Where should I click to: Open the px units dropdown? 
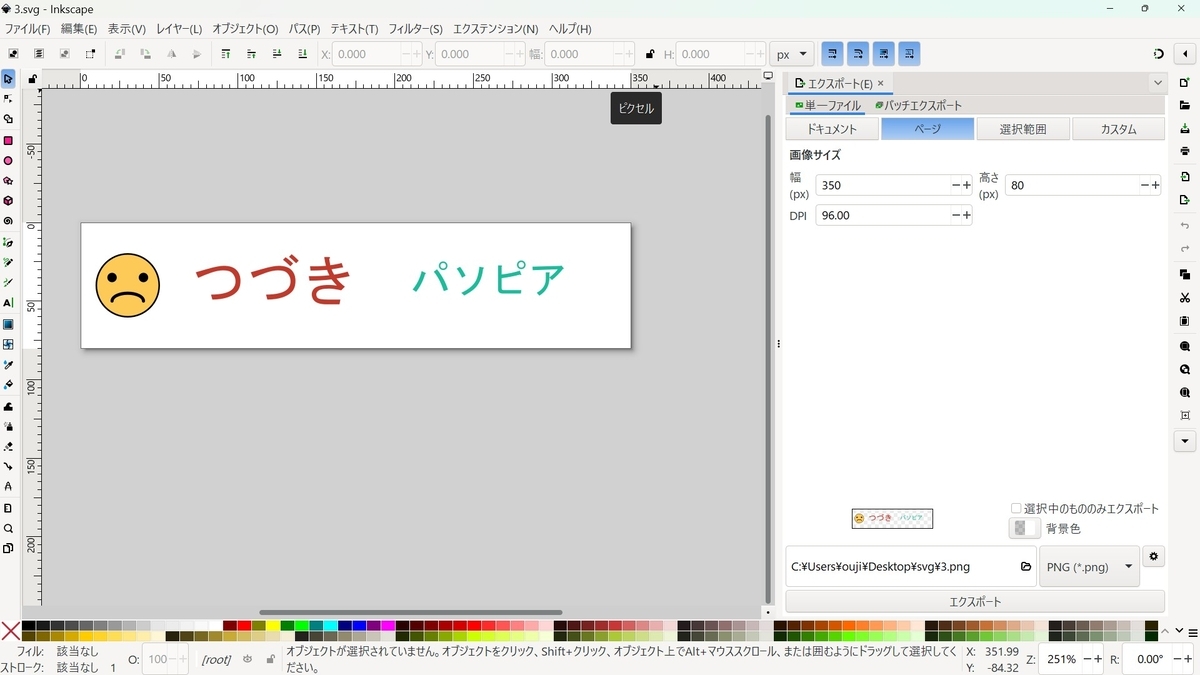[x=791, y=54]
